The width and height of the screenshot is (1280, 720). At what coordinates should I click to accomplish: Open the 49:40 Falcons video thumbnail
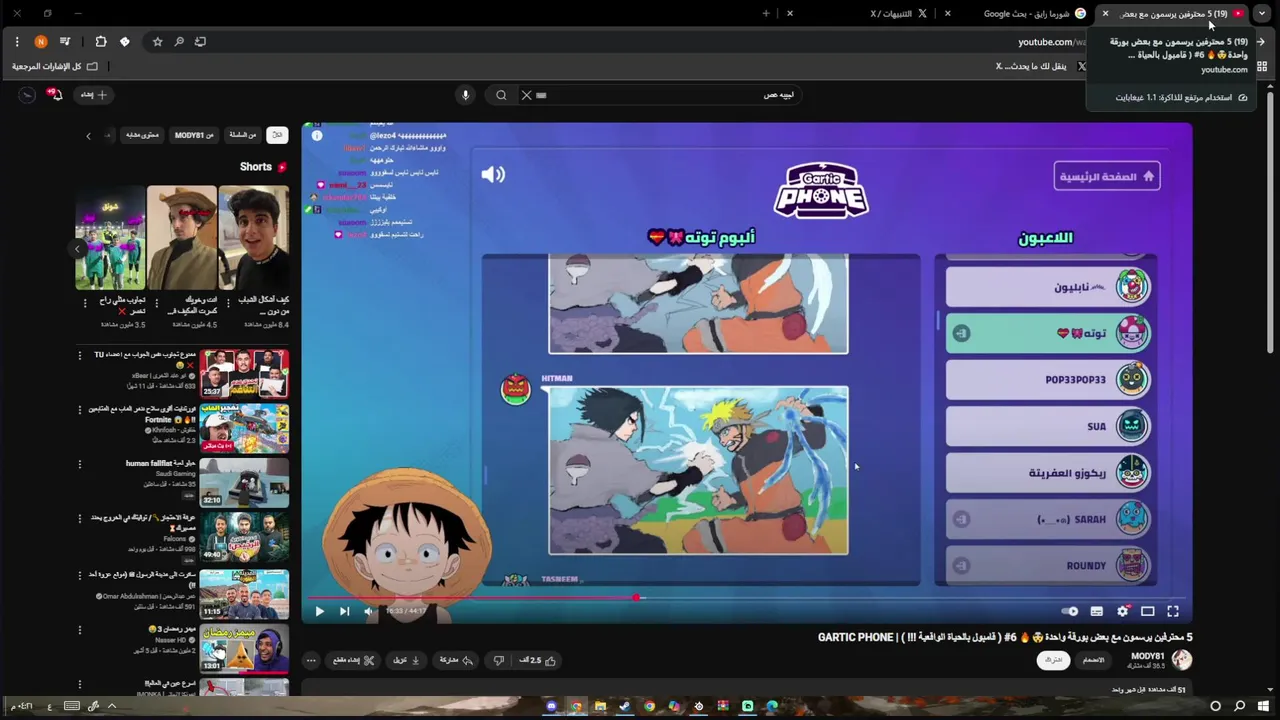[x=244, y=537]
